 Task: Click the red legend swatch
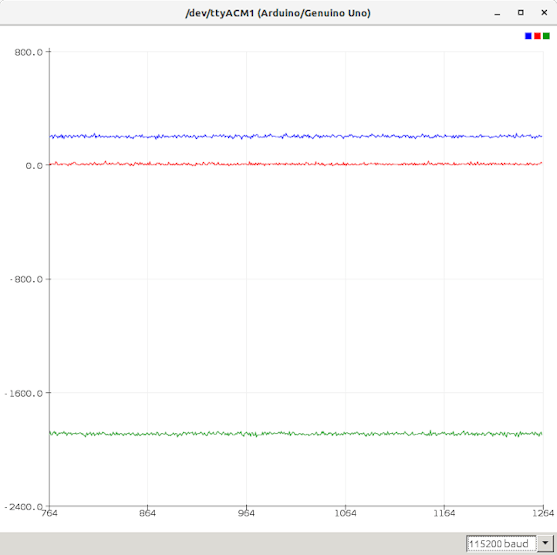point(537,36)
